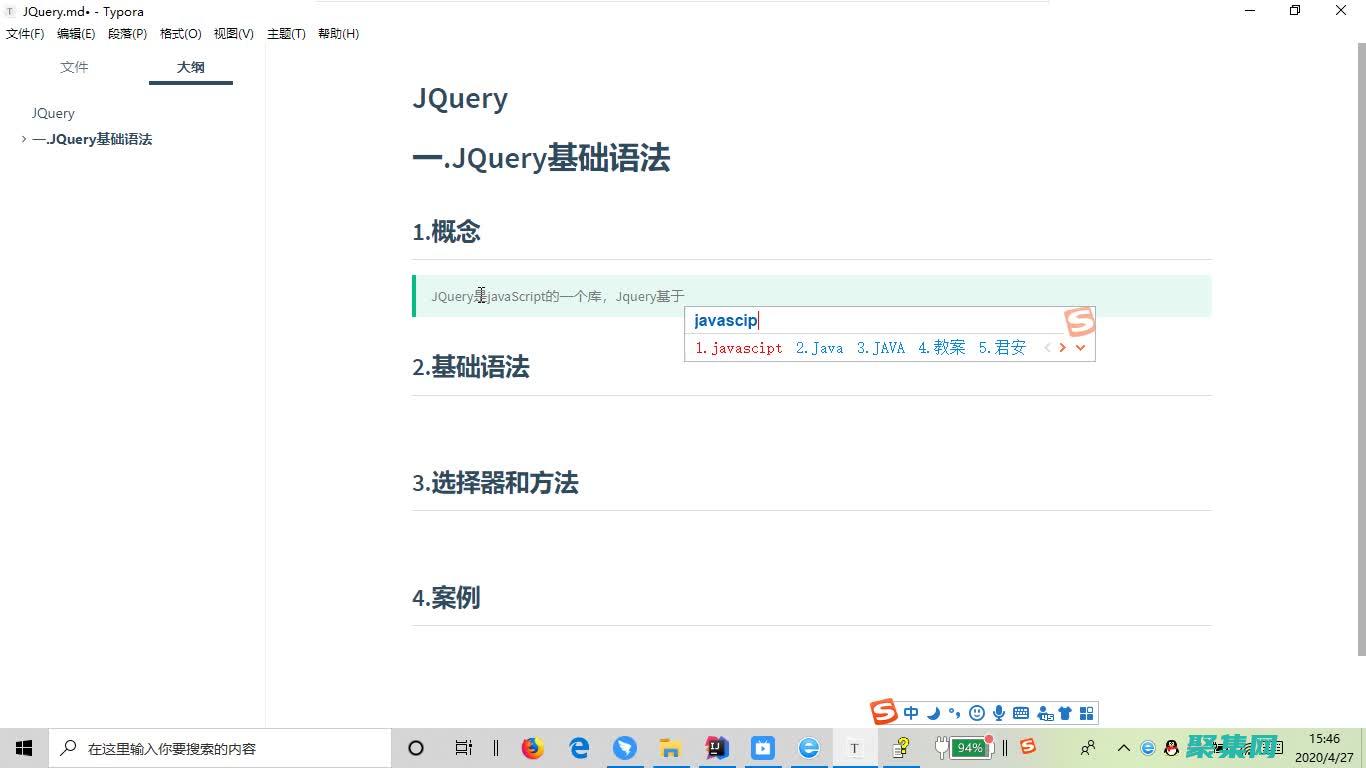The height and width of the screenshot is (768, 1366).
Task: Open the Sogou toolbar grid menu icon
Action: (1088, 713)
